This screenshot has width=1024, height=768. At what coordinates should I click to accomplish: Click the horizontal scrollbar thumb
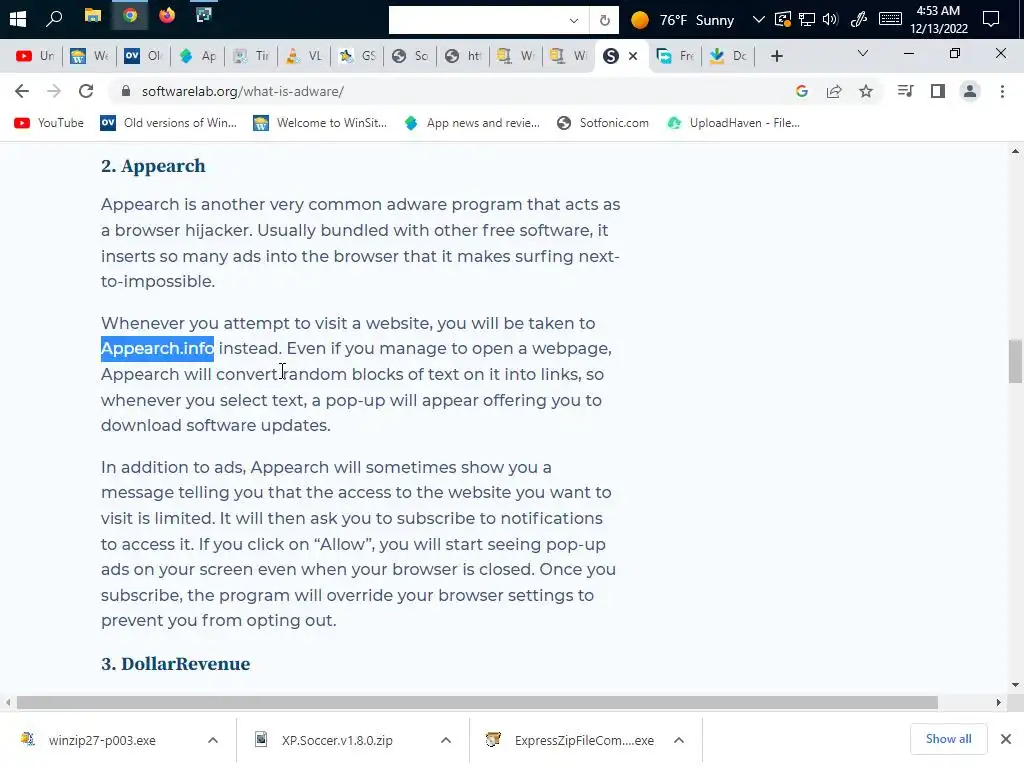point(477,703)
